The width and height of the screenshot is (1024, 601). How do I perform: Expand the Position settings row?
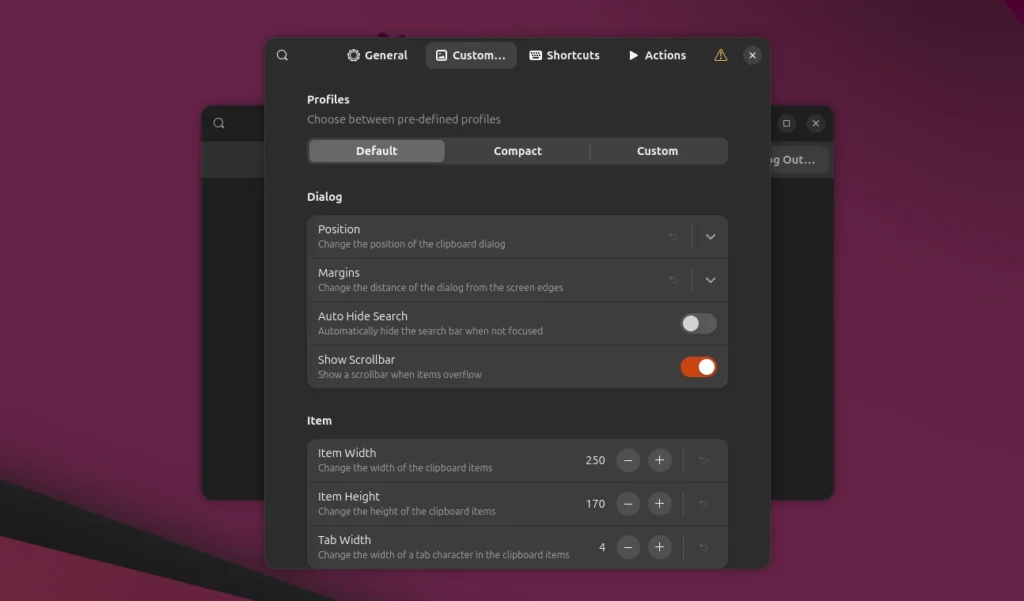tap(710, 237)
